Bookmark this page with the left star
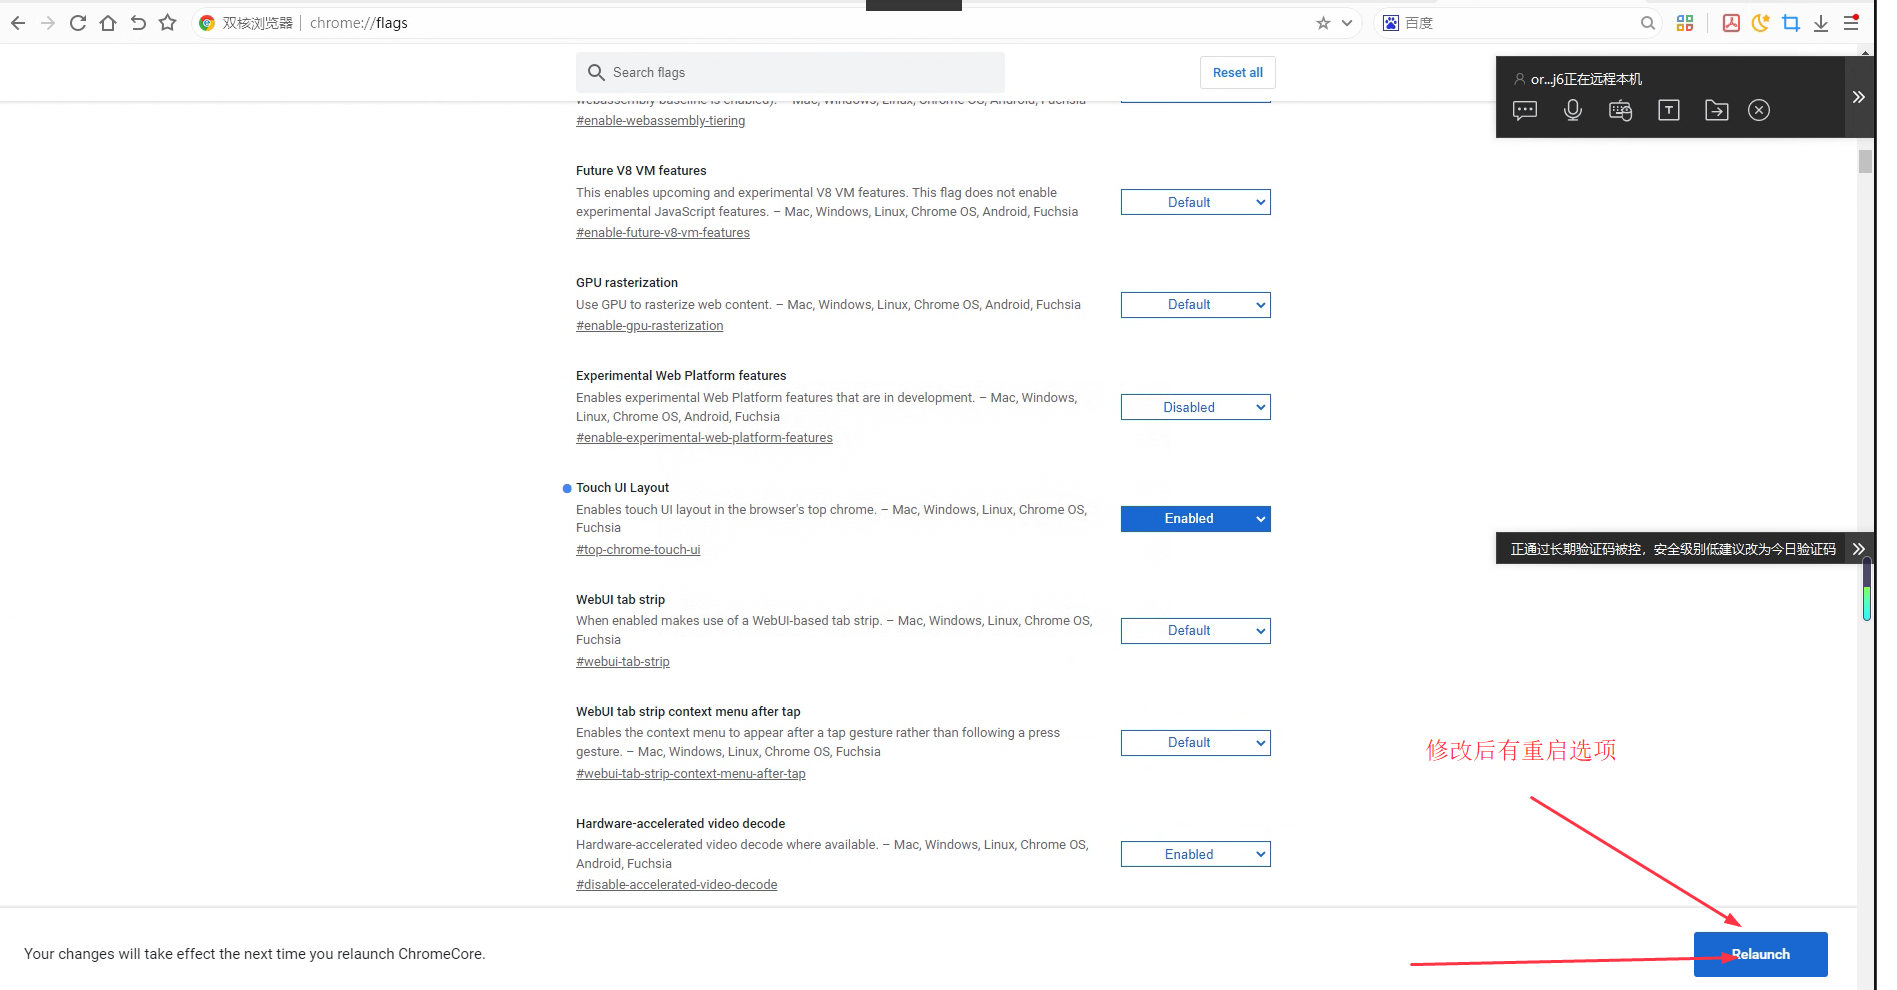1897x990 pixels. coord(168,23)
